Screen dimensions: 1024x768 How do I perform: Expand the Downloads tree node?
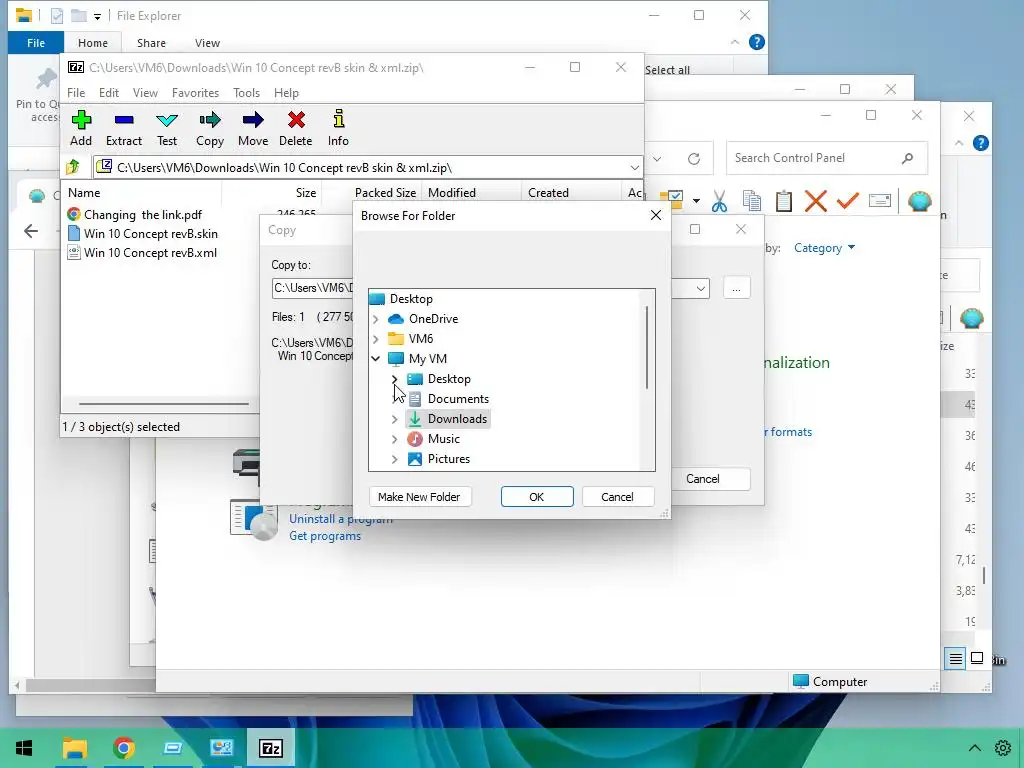[x=394, y=419]
